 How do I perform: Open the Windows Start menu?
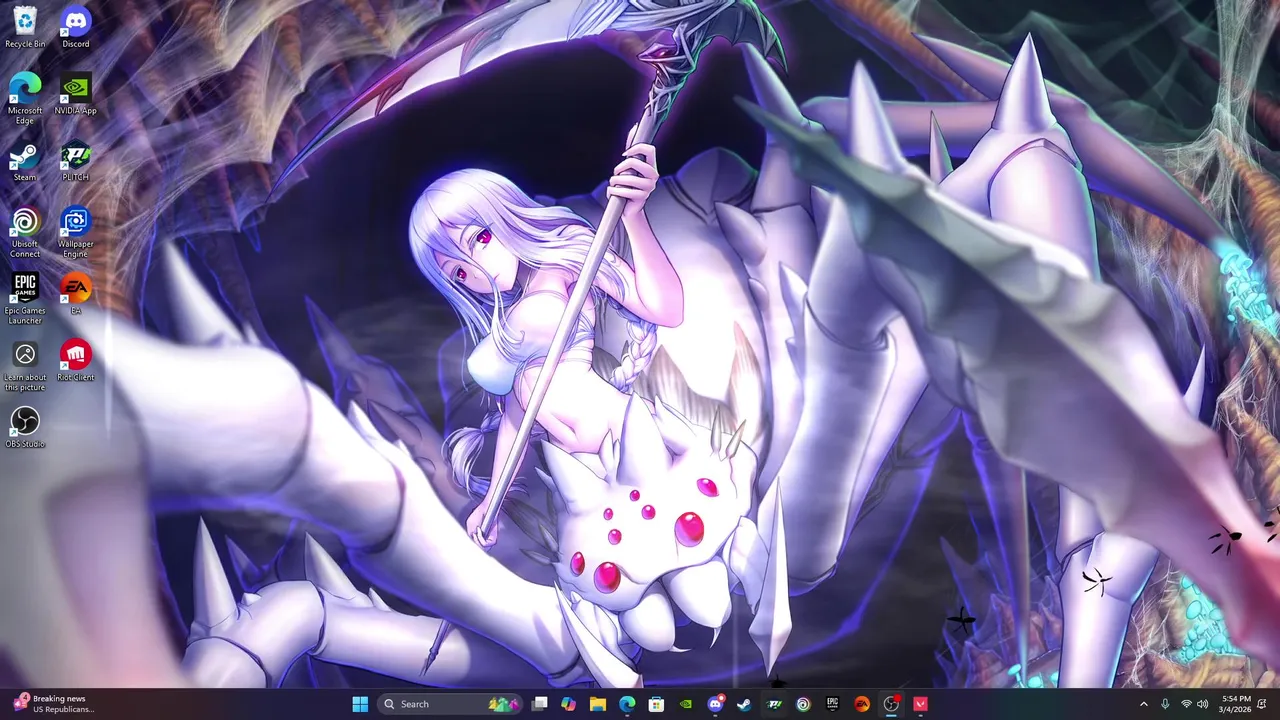coord(360,704)
